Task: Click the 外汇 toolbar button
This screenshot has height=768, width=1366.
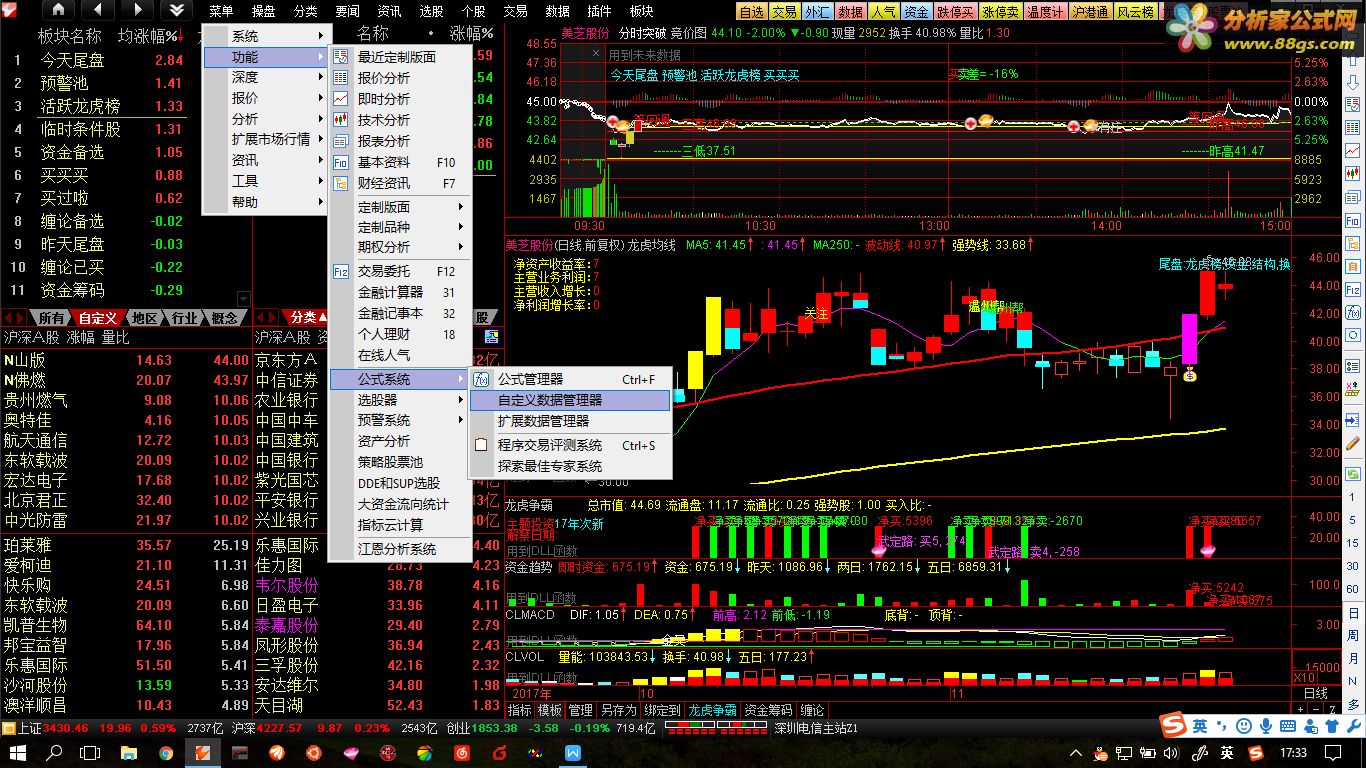Action: pos(817,12)
